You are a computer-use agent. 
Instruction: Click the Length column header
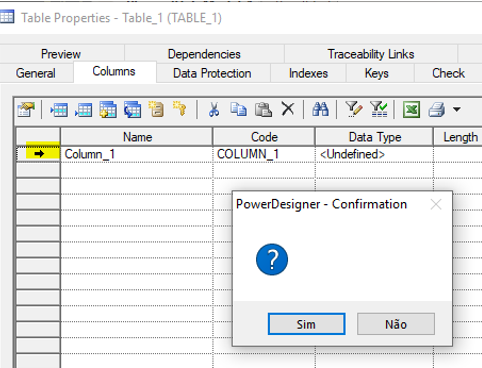459,137
